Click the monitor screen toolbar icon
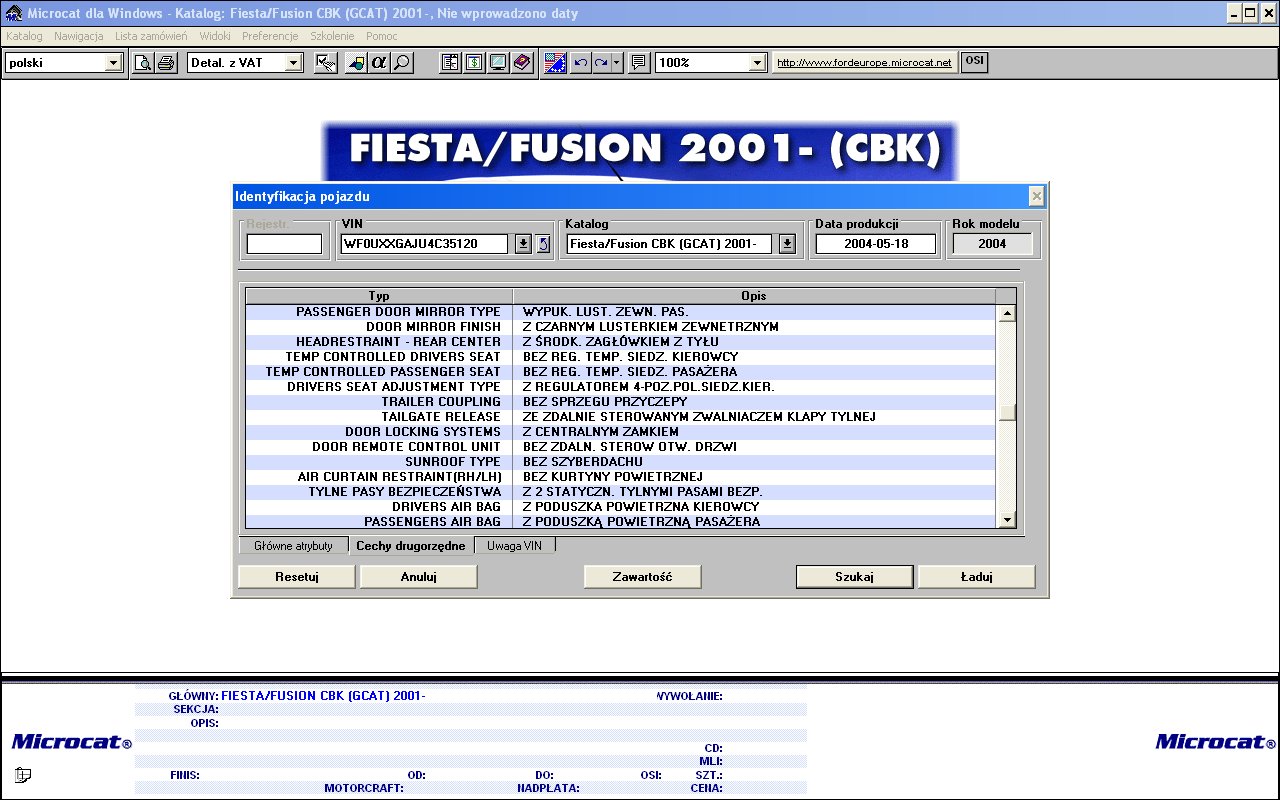Viewport: 1280px width, 800px height. pos(497,62)
